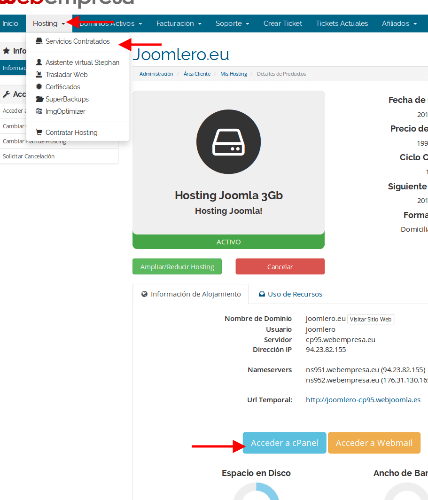The height and width of the screenshot is (500, 428).
Task: Click the SuperBackups folder icon
Action: 40,99
